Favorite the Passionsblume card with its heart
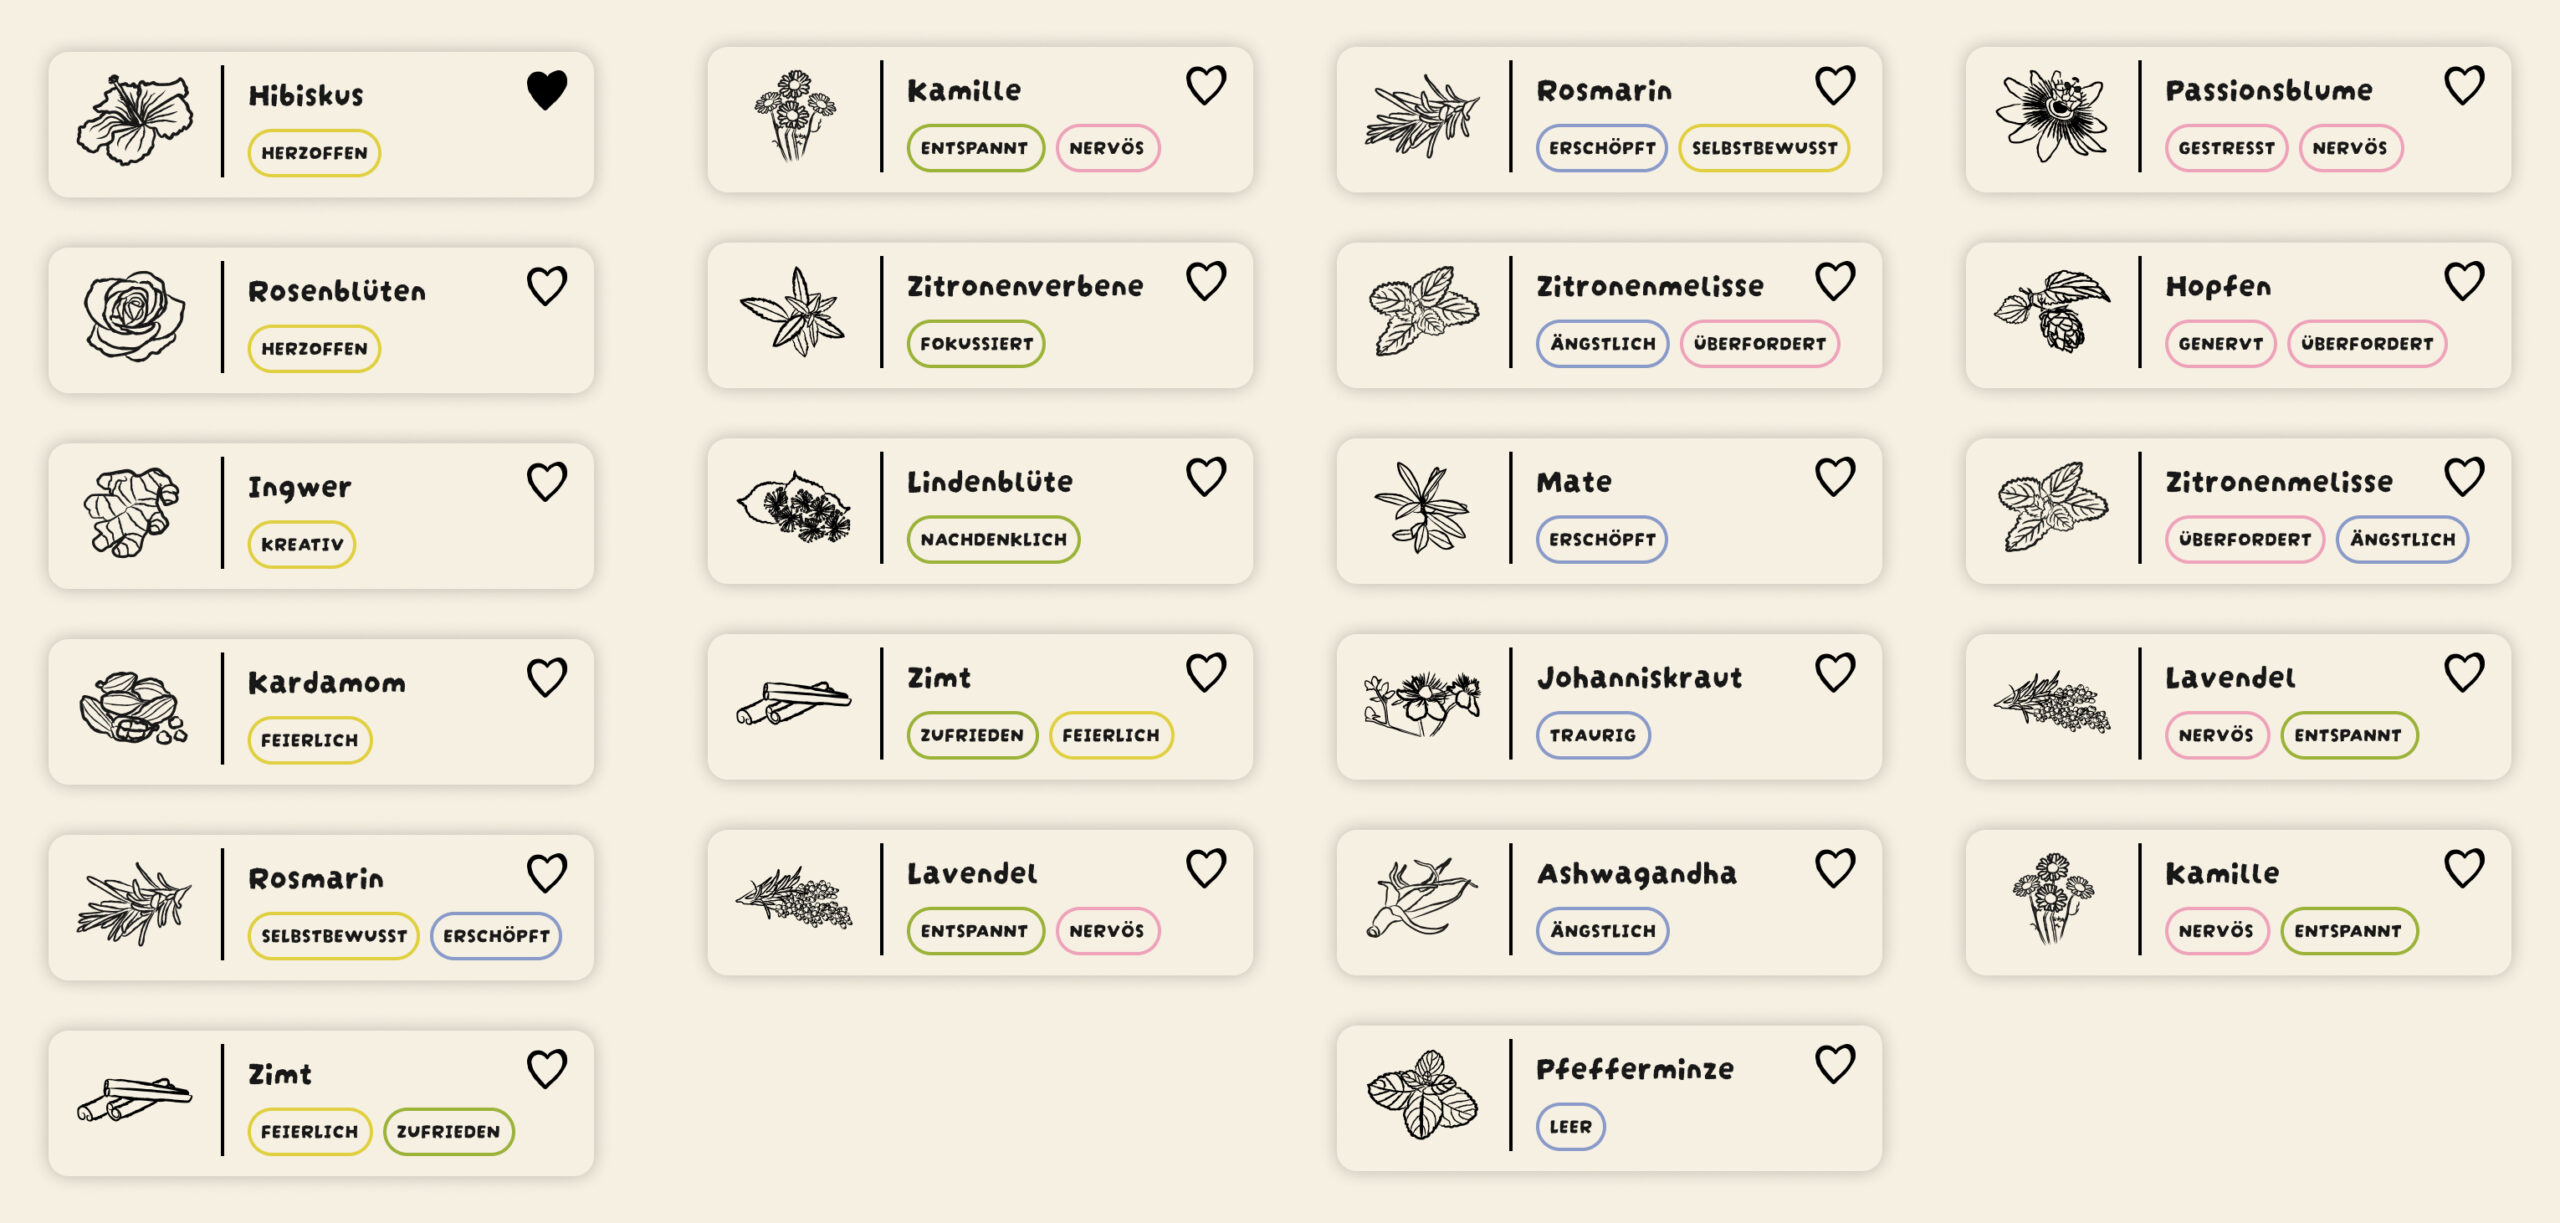This screenshot has width=2560, height=1223. pos(2463,86)
